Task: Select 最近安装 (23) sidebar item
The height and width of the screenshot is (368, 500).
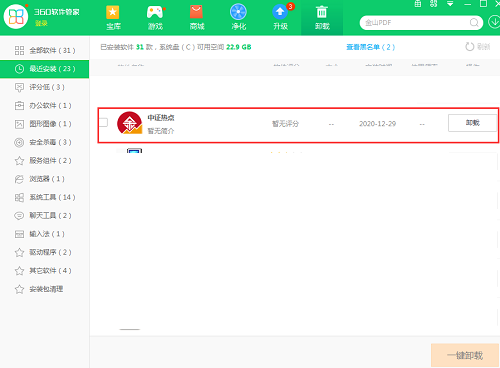Action: 45,69
